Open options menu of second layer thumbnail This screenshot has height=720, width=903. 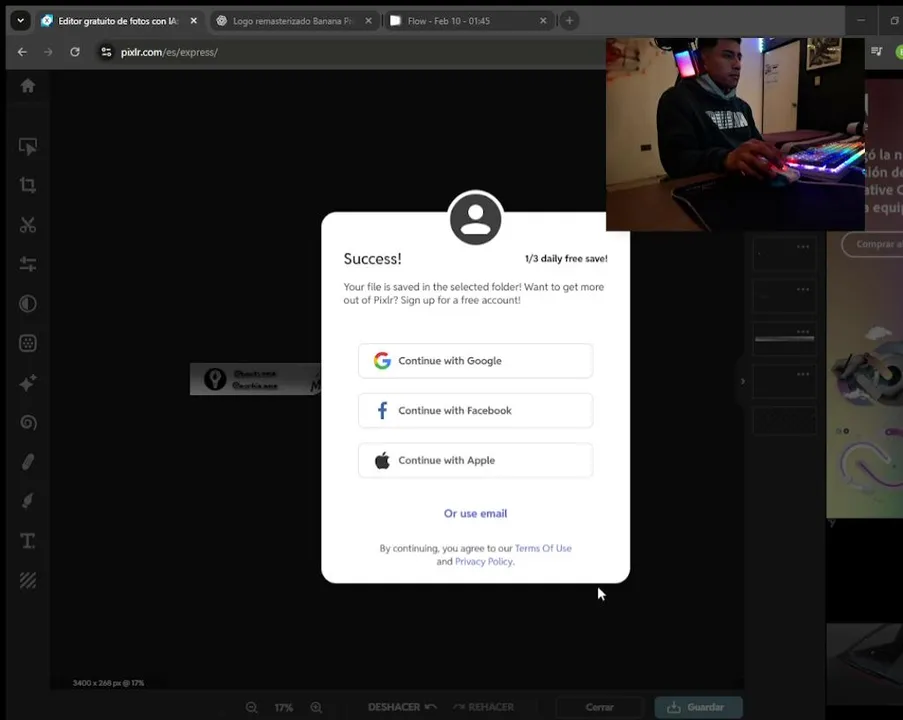tap(803, 289)
